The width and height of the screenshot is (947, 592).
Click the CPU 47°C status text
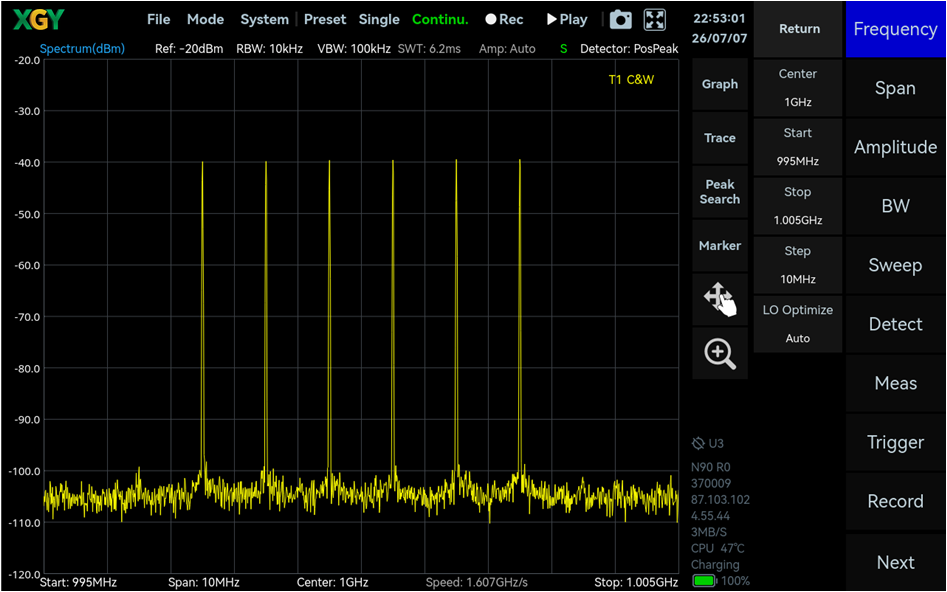point(717,549)
